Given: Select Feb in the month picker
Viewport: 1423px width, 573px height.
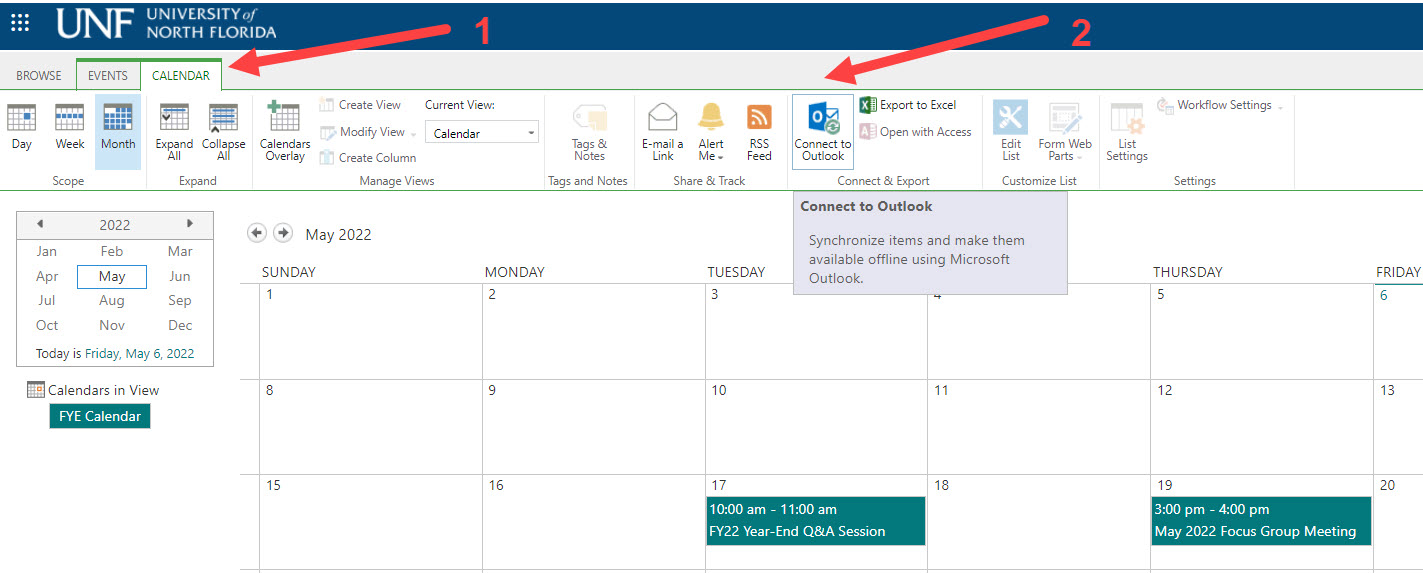Looking at the screenshot, I should [112, 251].
